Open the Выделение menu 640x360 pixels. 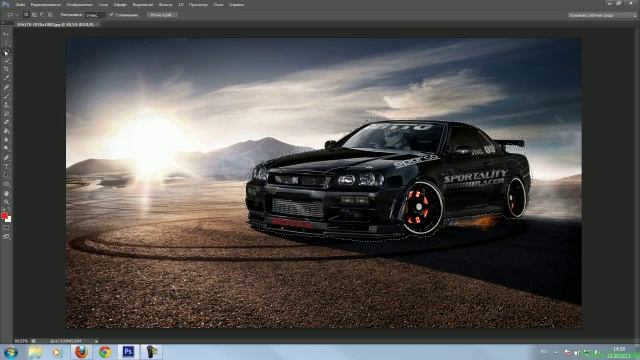tap(143, 4)
